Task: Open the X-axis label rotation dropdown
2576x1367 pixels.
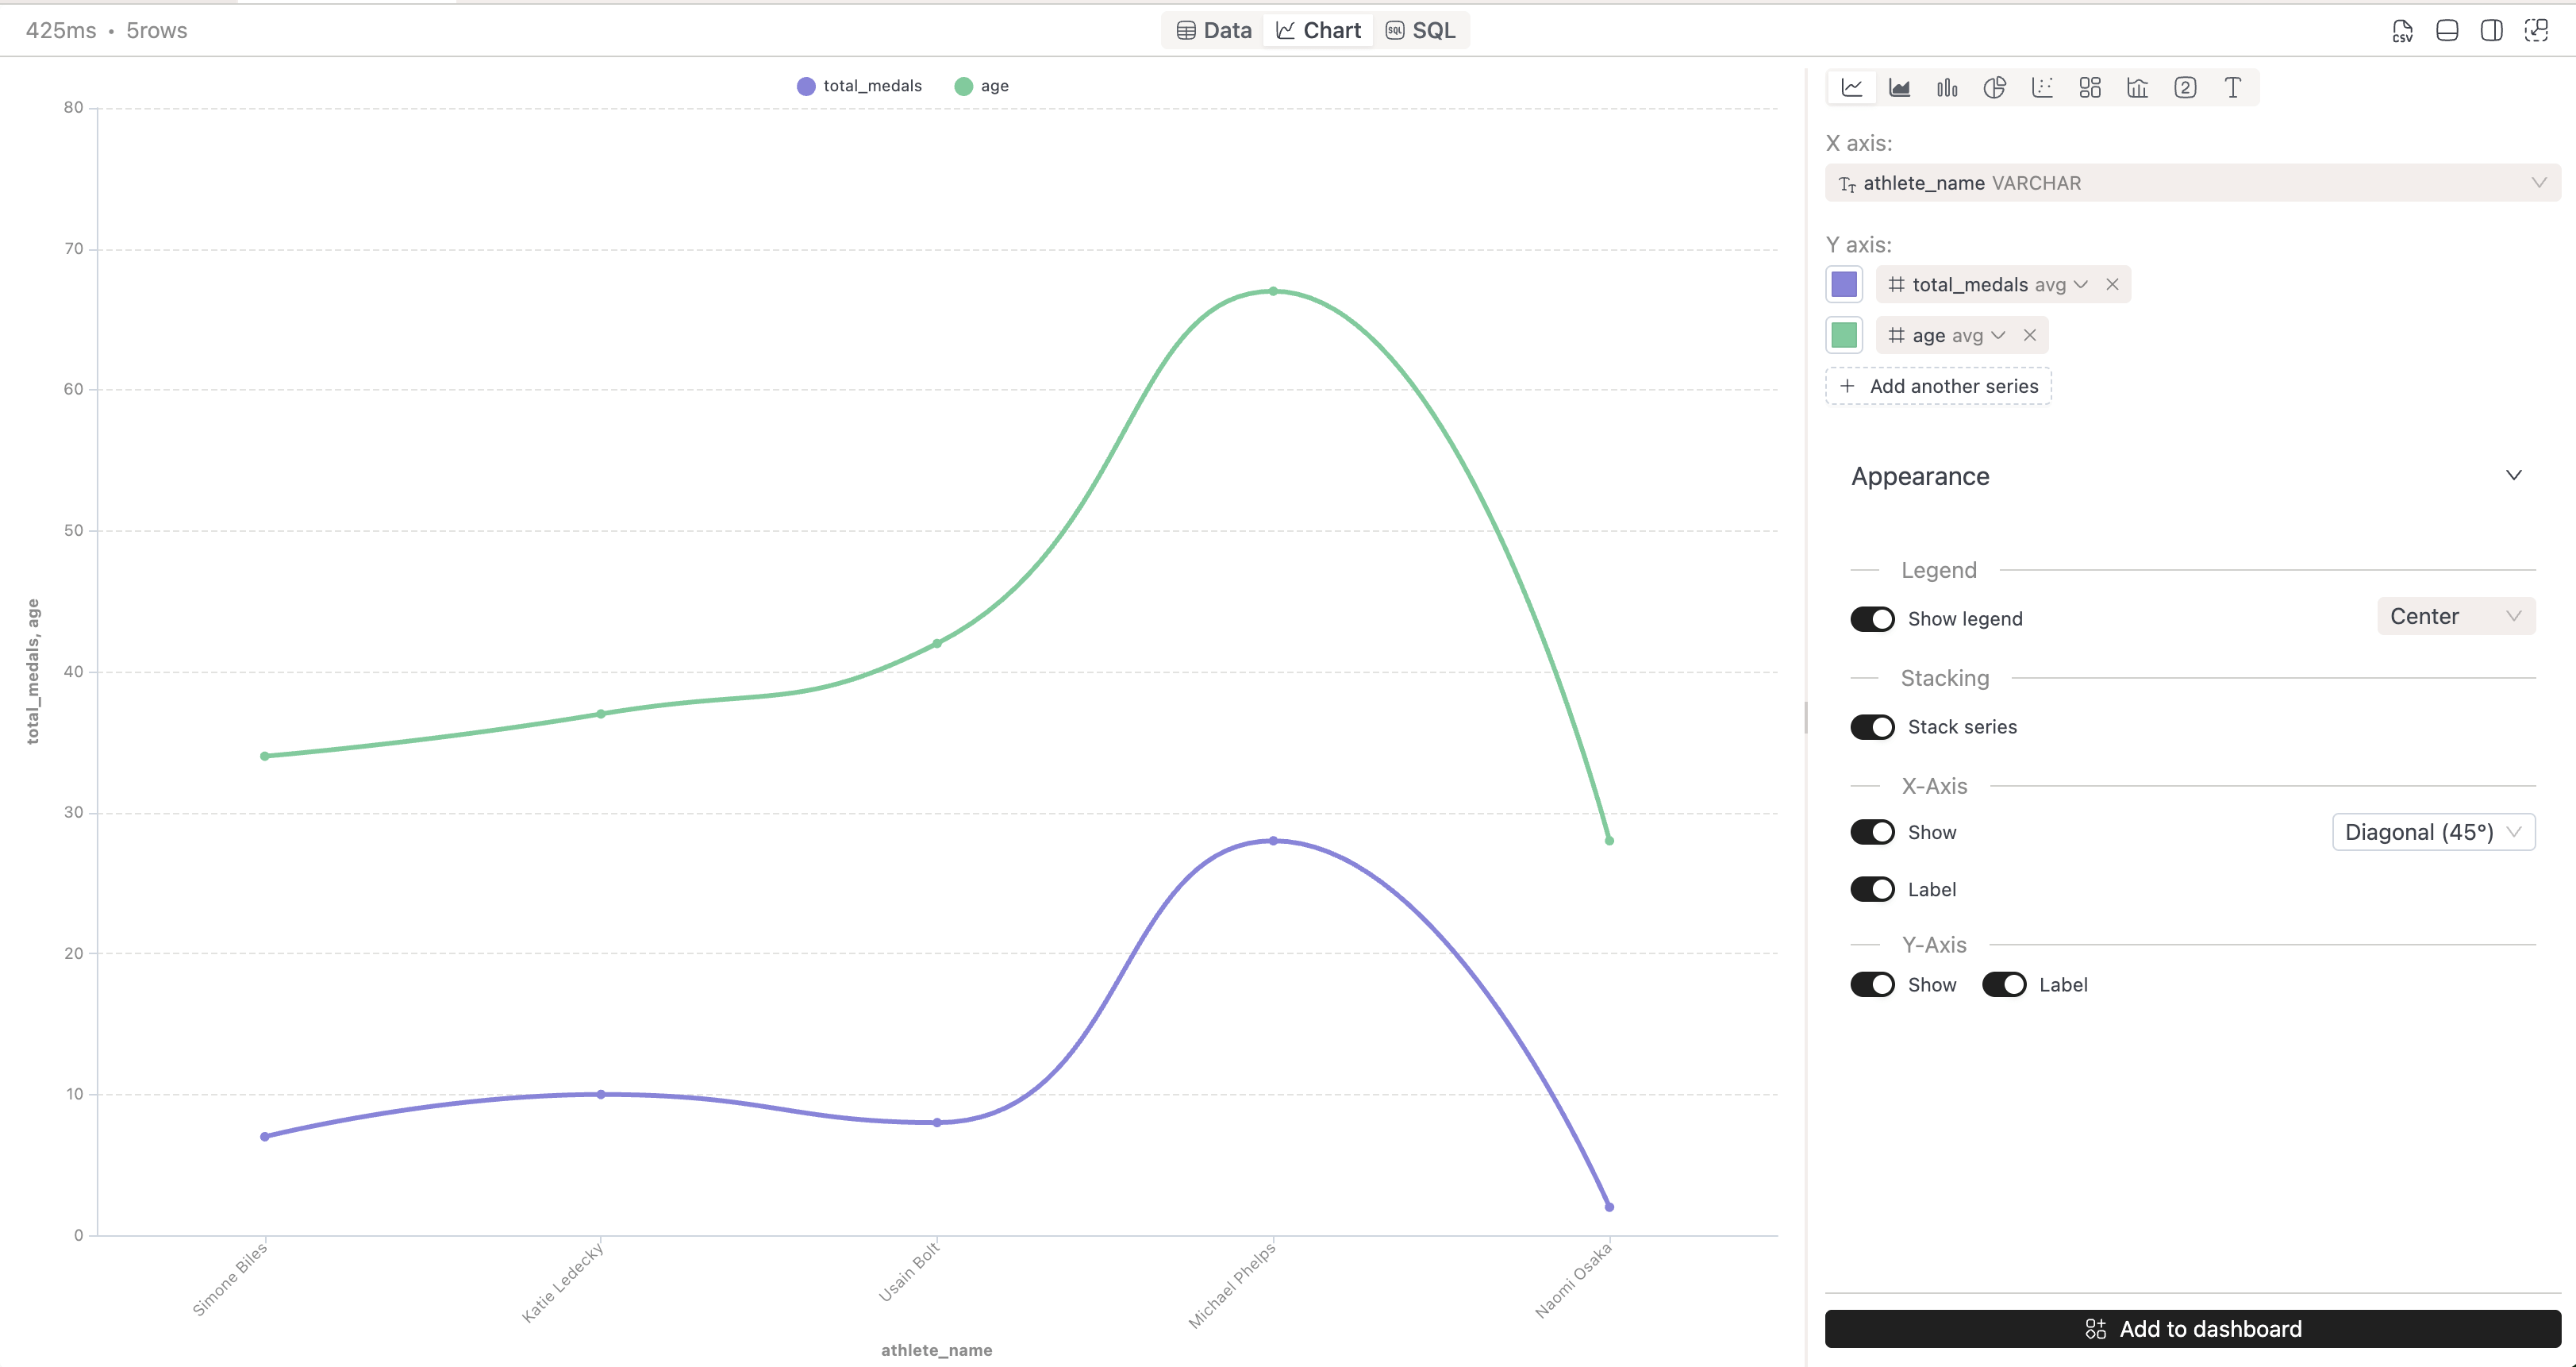Action: click(2433, 831)
